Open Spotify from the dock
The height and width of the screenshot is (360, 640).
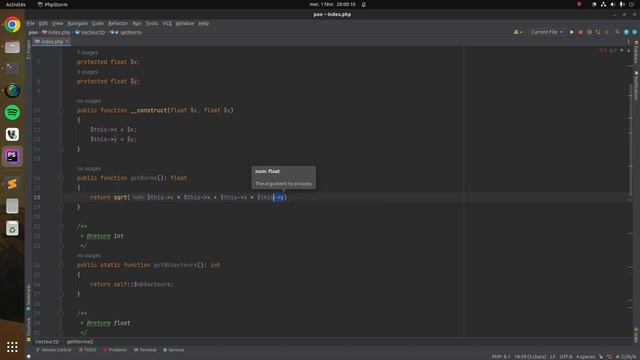[x=12, y=112]
